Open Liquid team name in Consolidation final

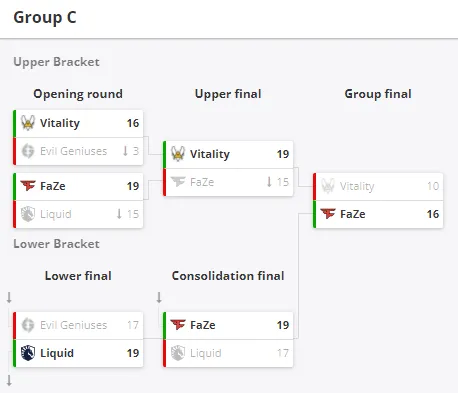pos(206,353)
